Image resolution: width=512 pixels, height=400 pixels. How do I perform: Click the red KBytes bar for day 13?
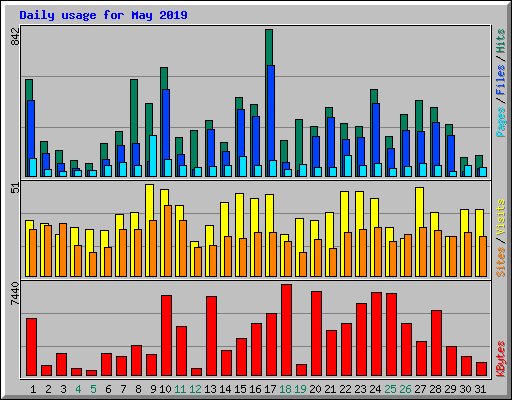(x=211, y=336)
